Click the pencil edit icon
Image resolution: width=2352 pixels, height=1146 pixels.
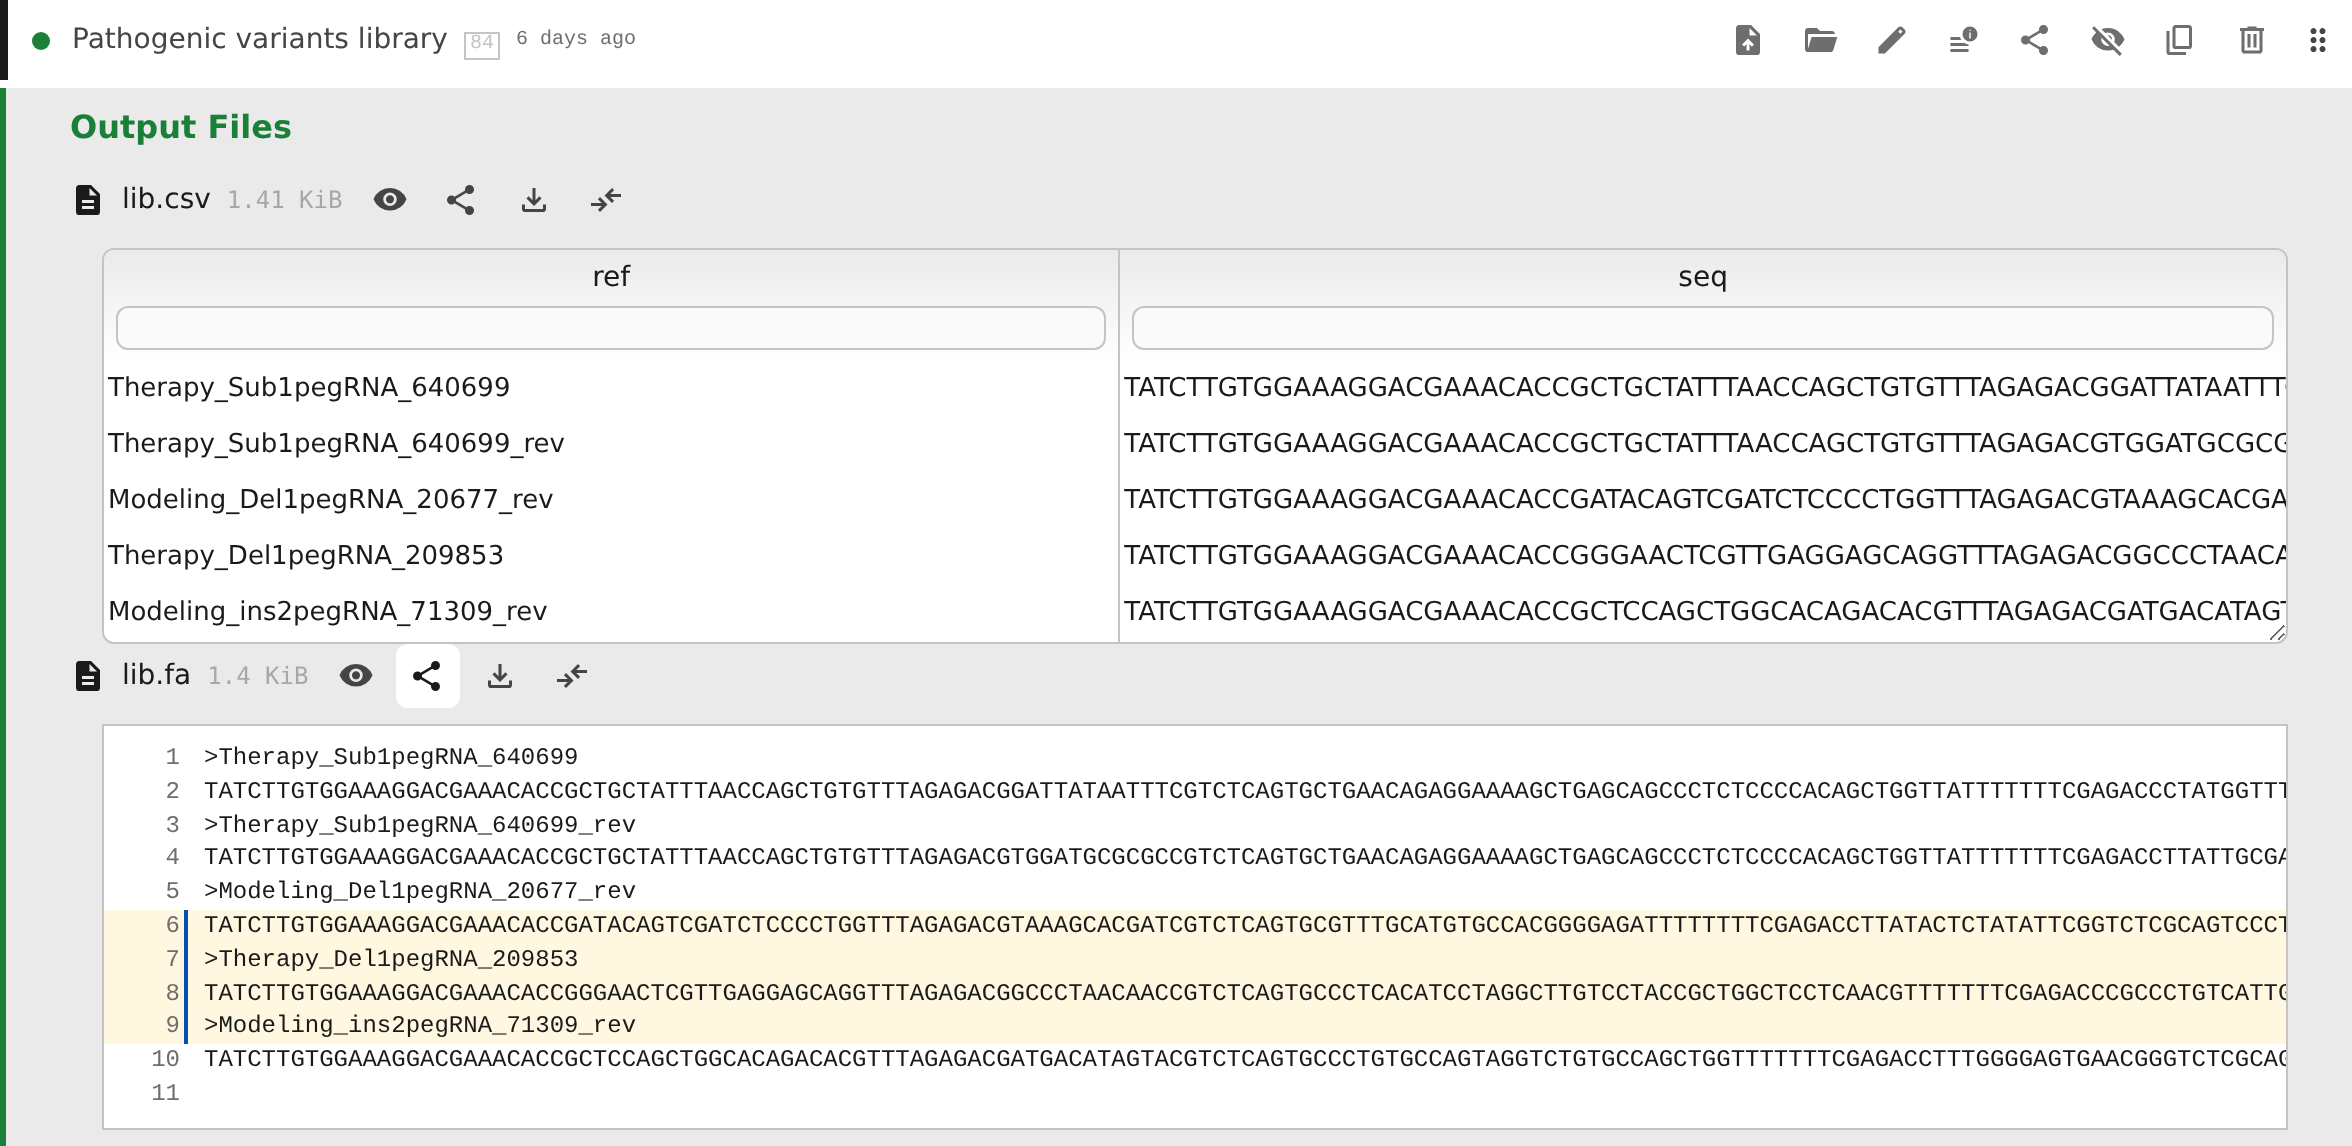(x=1891, y=40)
